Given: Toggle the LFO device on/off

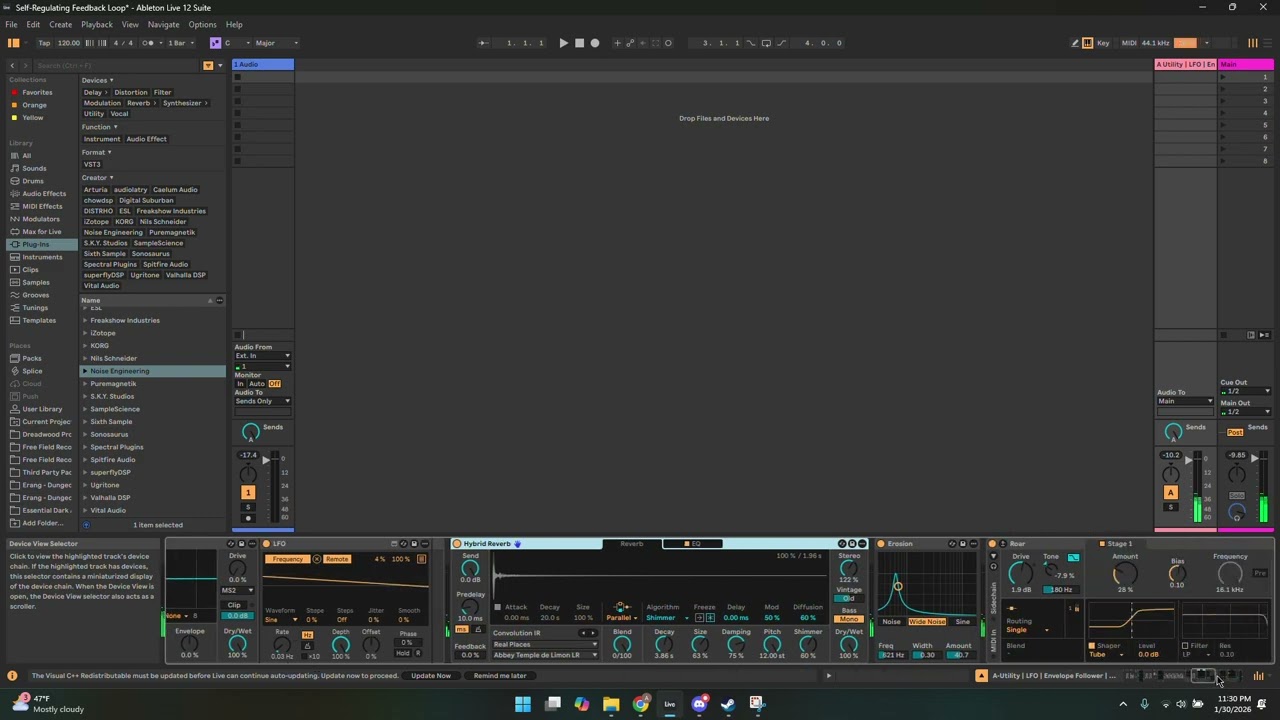Looking at the screenshot, I should pos(266,544).
